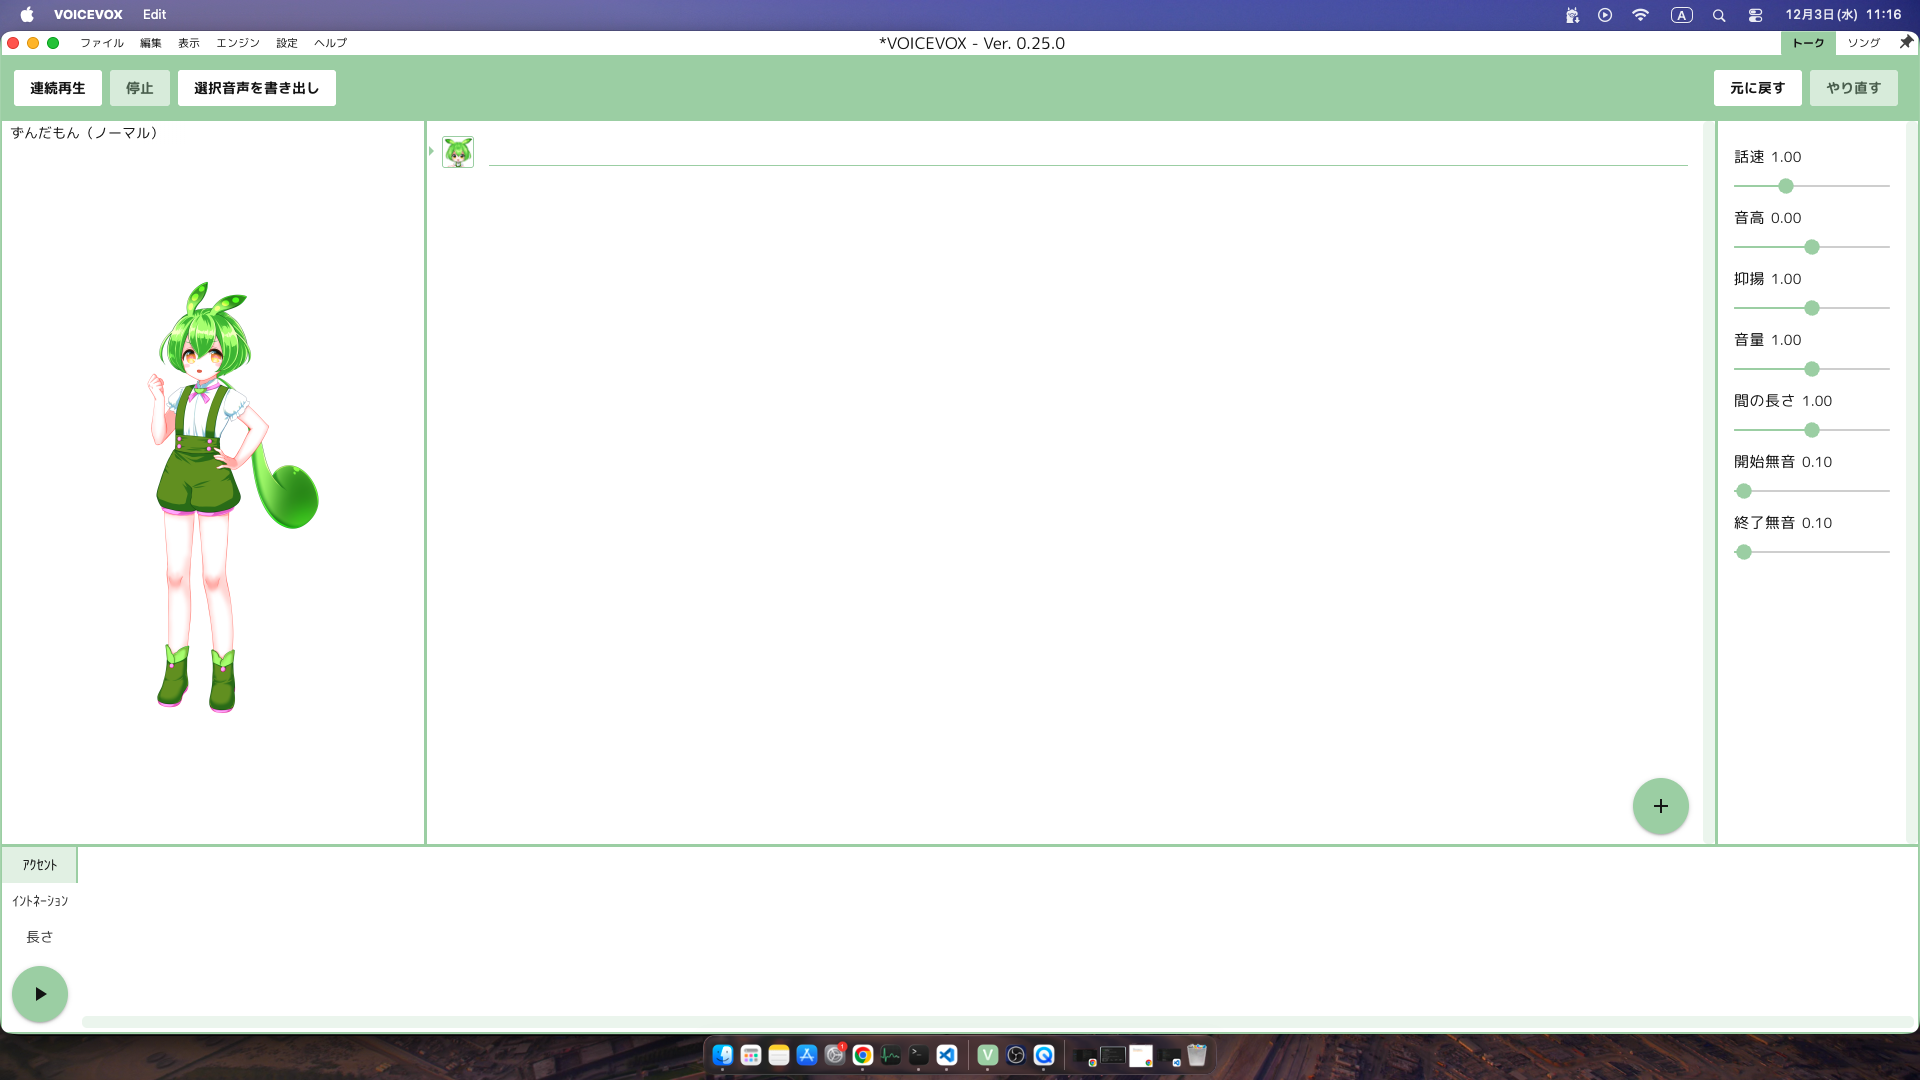Click the Zundamon character icon in text row
The width and height of the screenshot is (1920, 1080).
458,152
